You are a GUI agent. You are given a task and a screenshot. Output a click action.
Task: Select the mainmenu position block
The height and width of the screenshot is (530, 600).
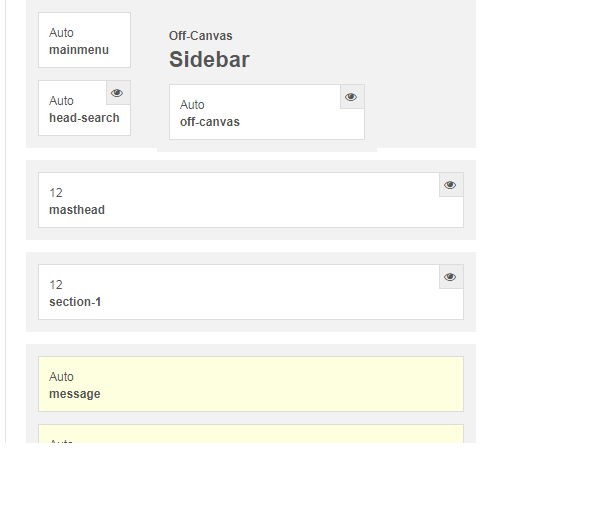coord(84,40)
